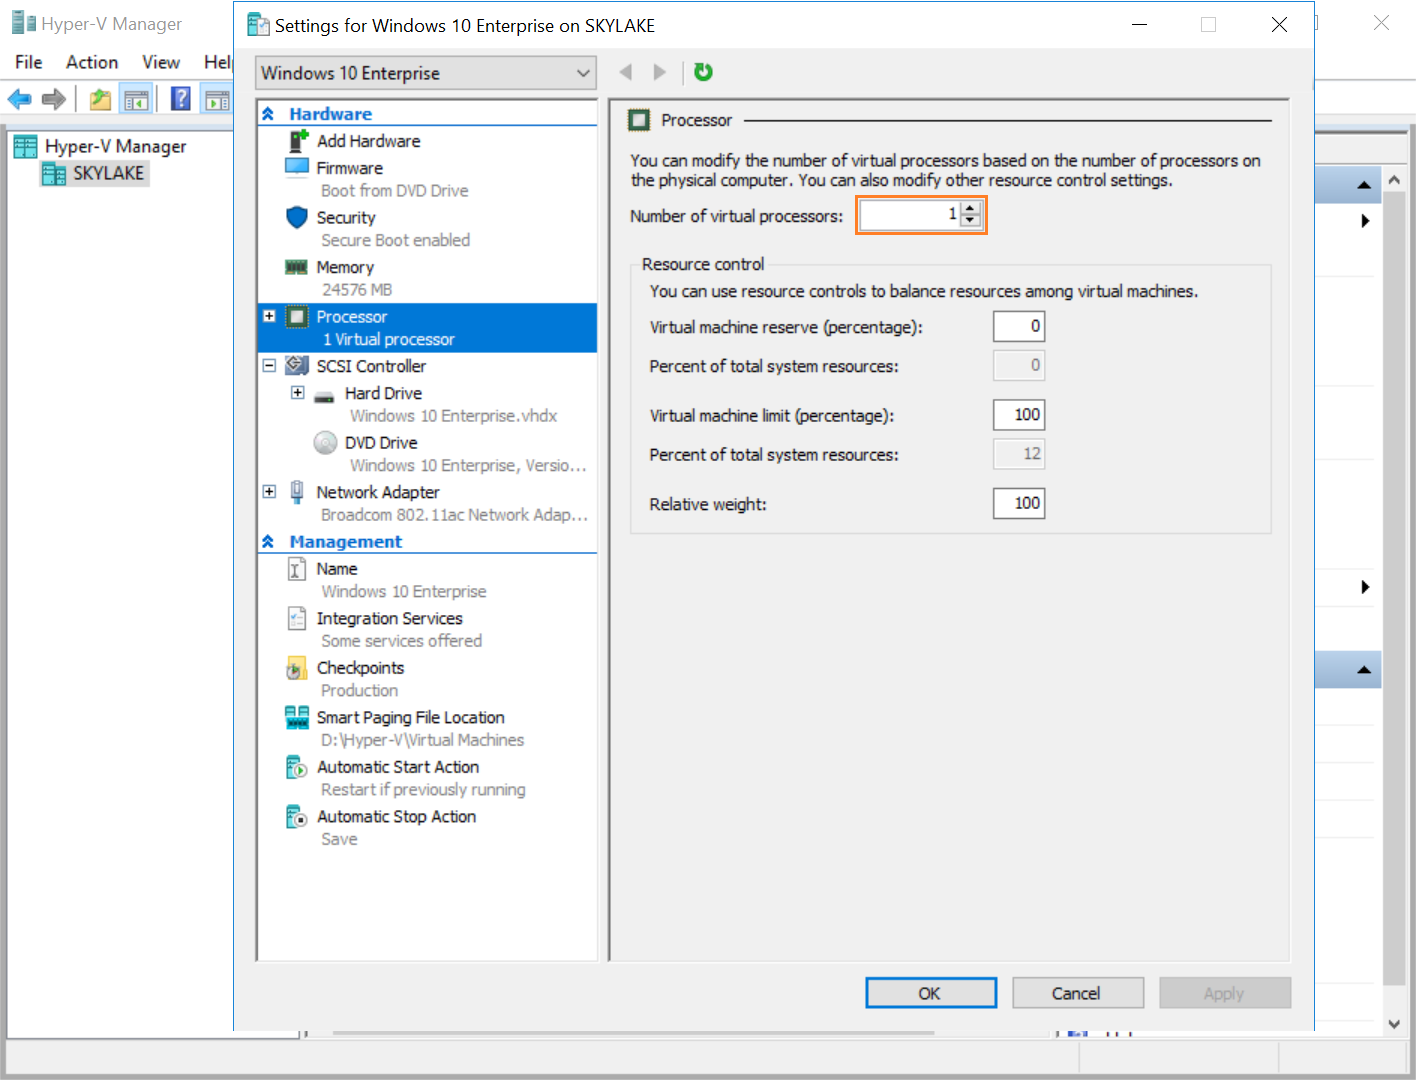Click the Automatic Stop Action icon
The width and height of the screenshot is (1416, 1080).
297,817
